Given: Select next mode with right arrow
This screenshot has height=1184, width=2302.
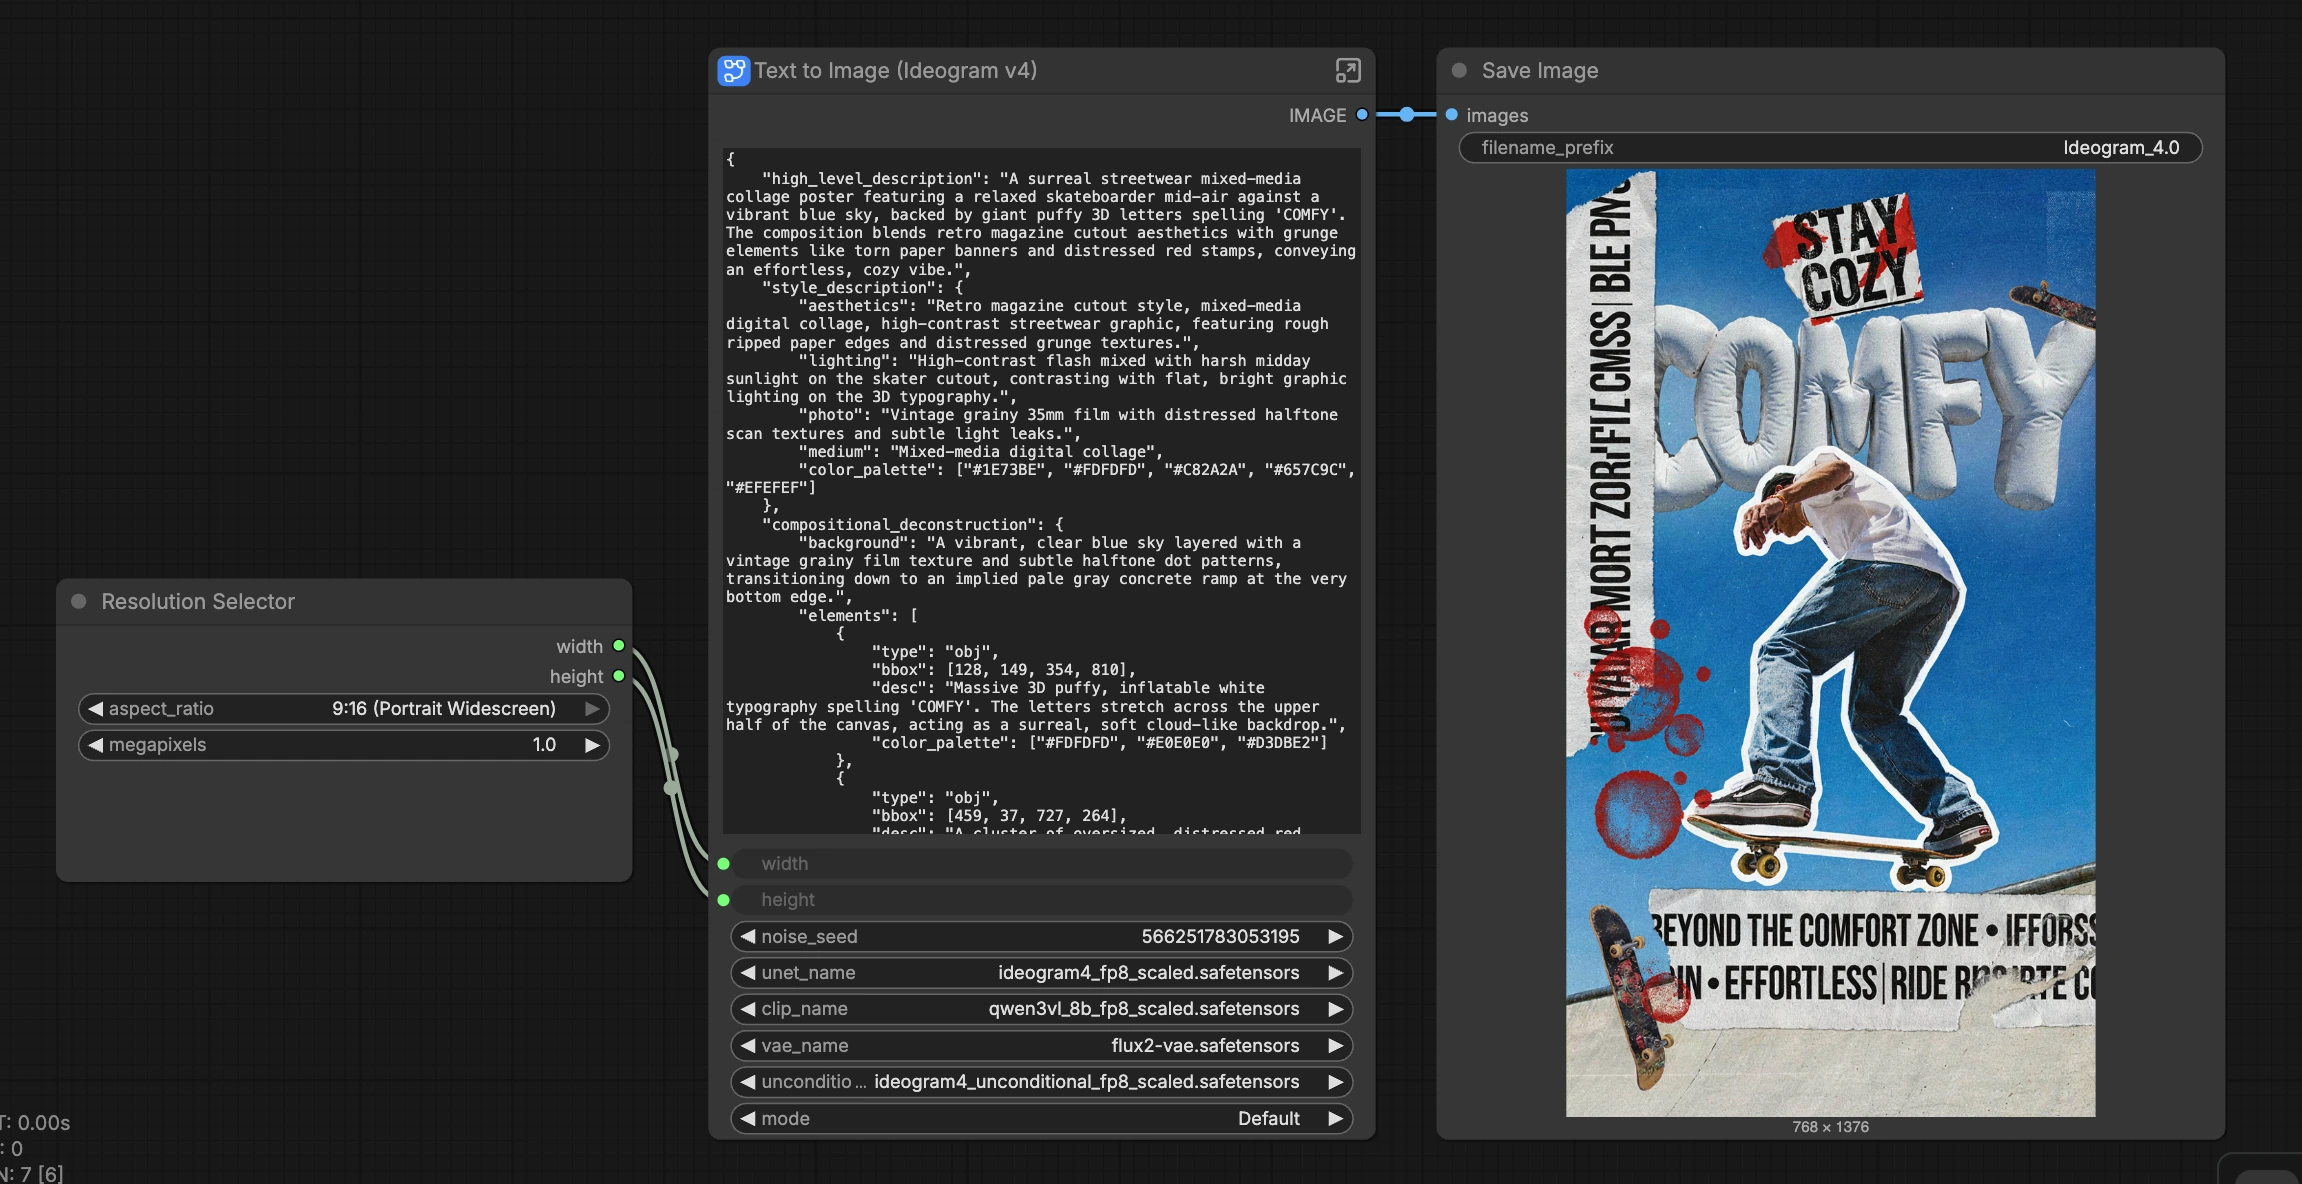Looking at the screenshot, I should click(x=1335, y=1119).
